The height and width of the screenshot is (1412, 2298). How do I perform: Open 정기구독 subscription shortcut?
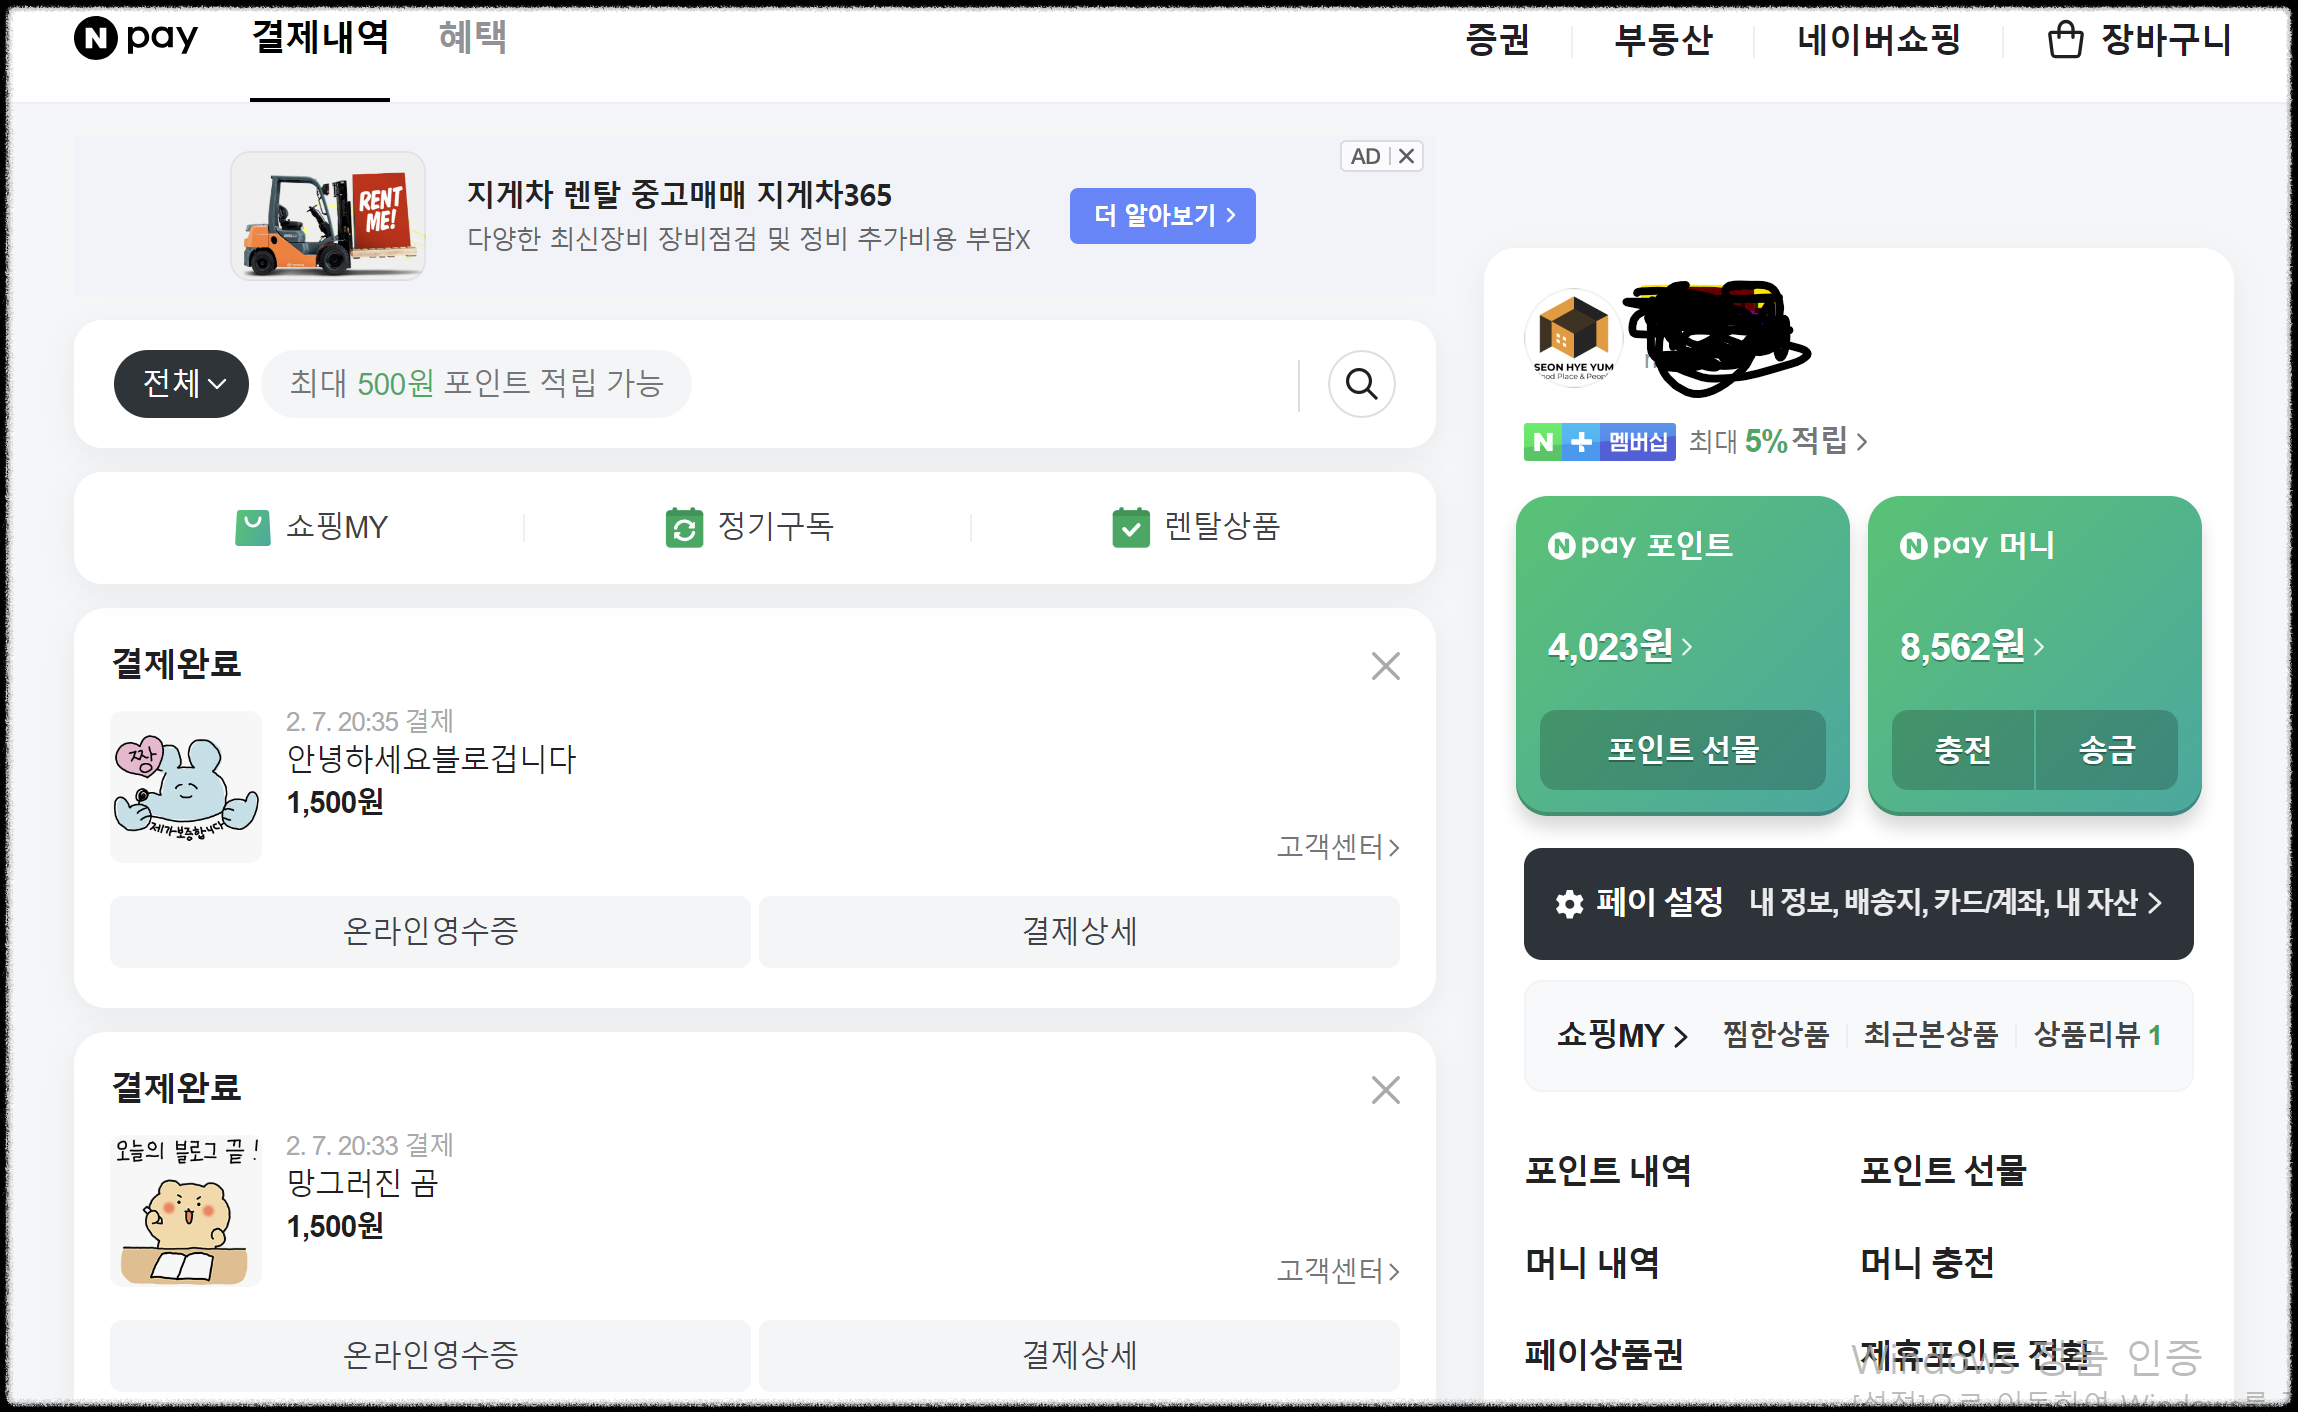click(x=750, y=527)
